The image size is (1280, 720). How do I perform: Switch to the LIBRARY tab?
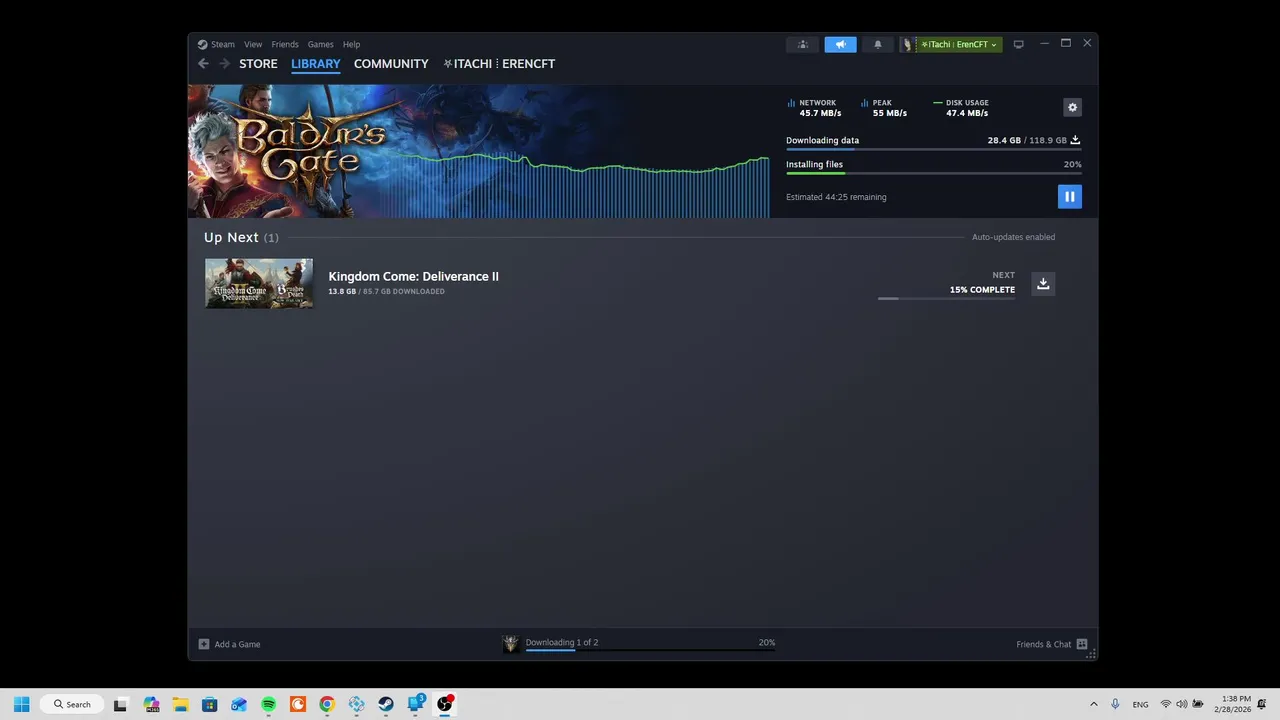[316, 63]
